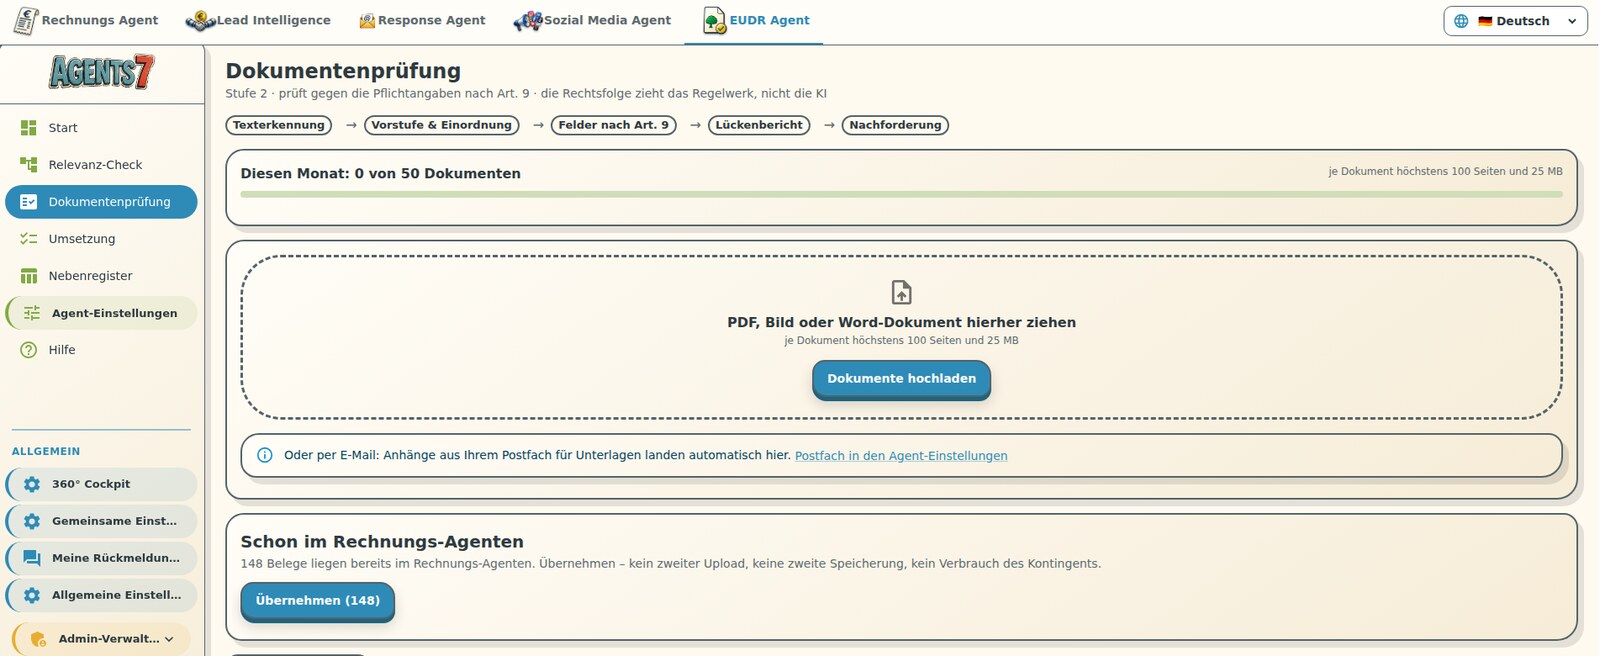Open the Deutsch language dropdown
1600x656 pixels.
pos(1515,21)
